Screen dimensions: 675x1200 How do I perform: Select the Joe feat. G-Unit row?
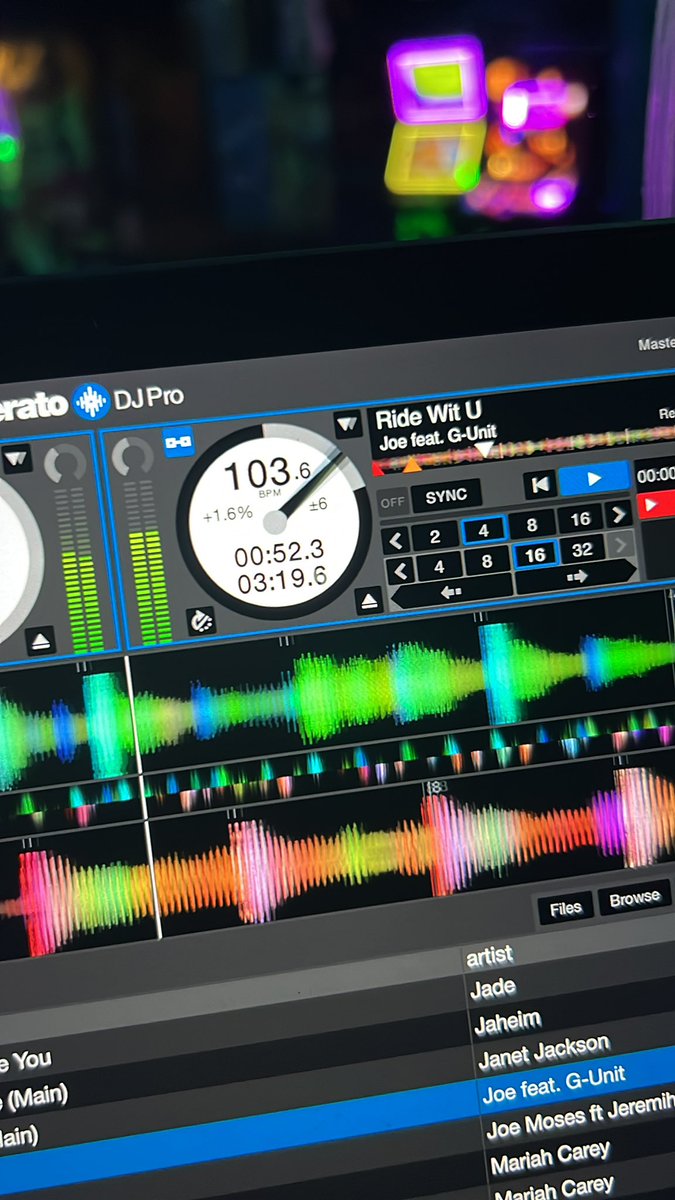pyautogui.click(x=553, y=1084)
